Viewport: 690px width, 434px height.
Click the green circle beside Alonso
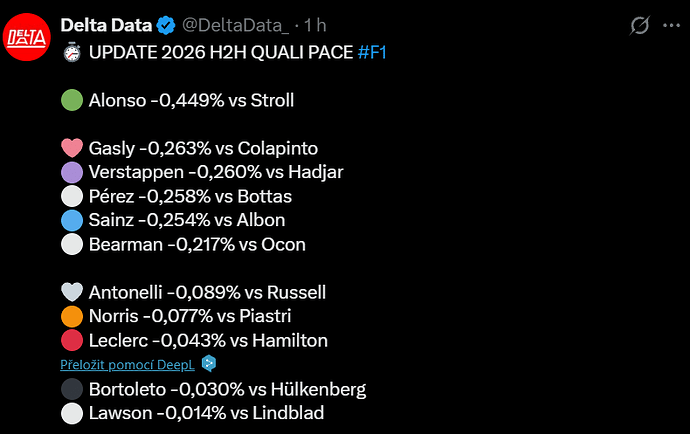72,100
